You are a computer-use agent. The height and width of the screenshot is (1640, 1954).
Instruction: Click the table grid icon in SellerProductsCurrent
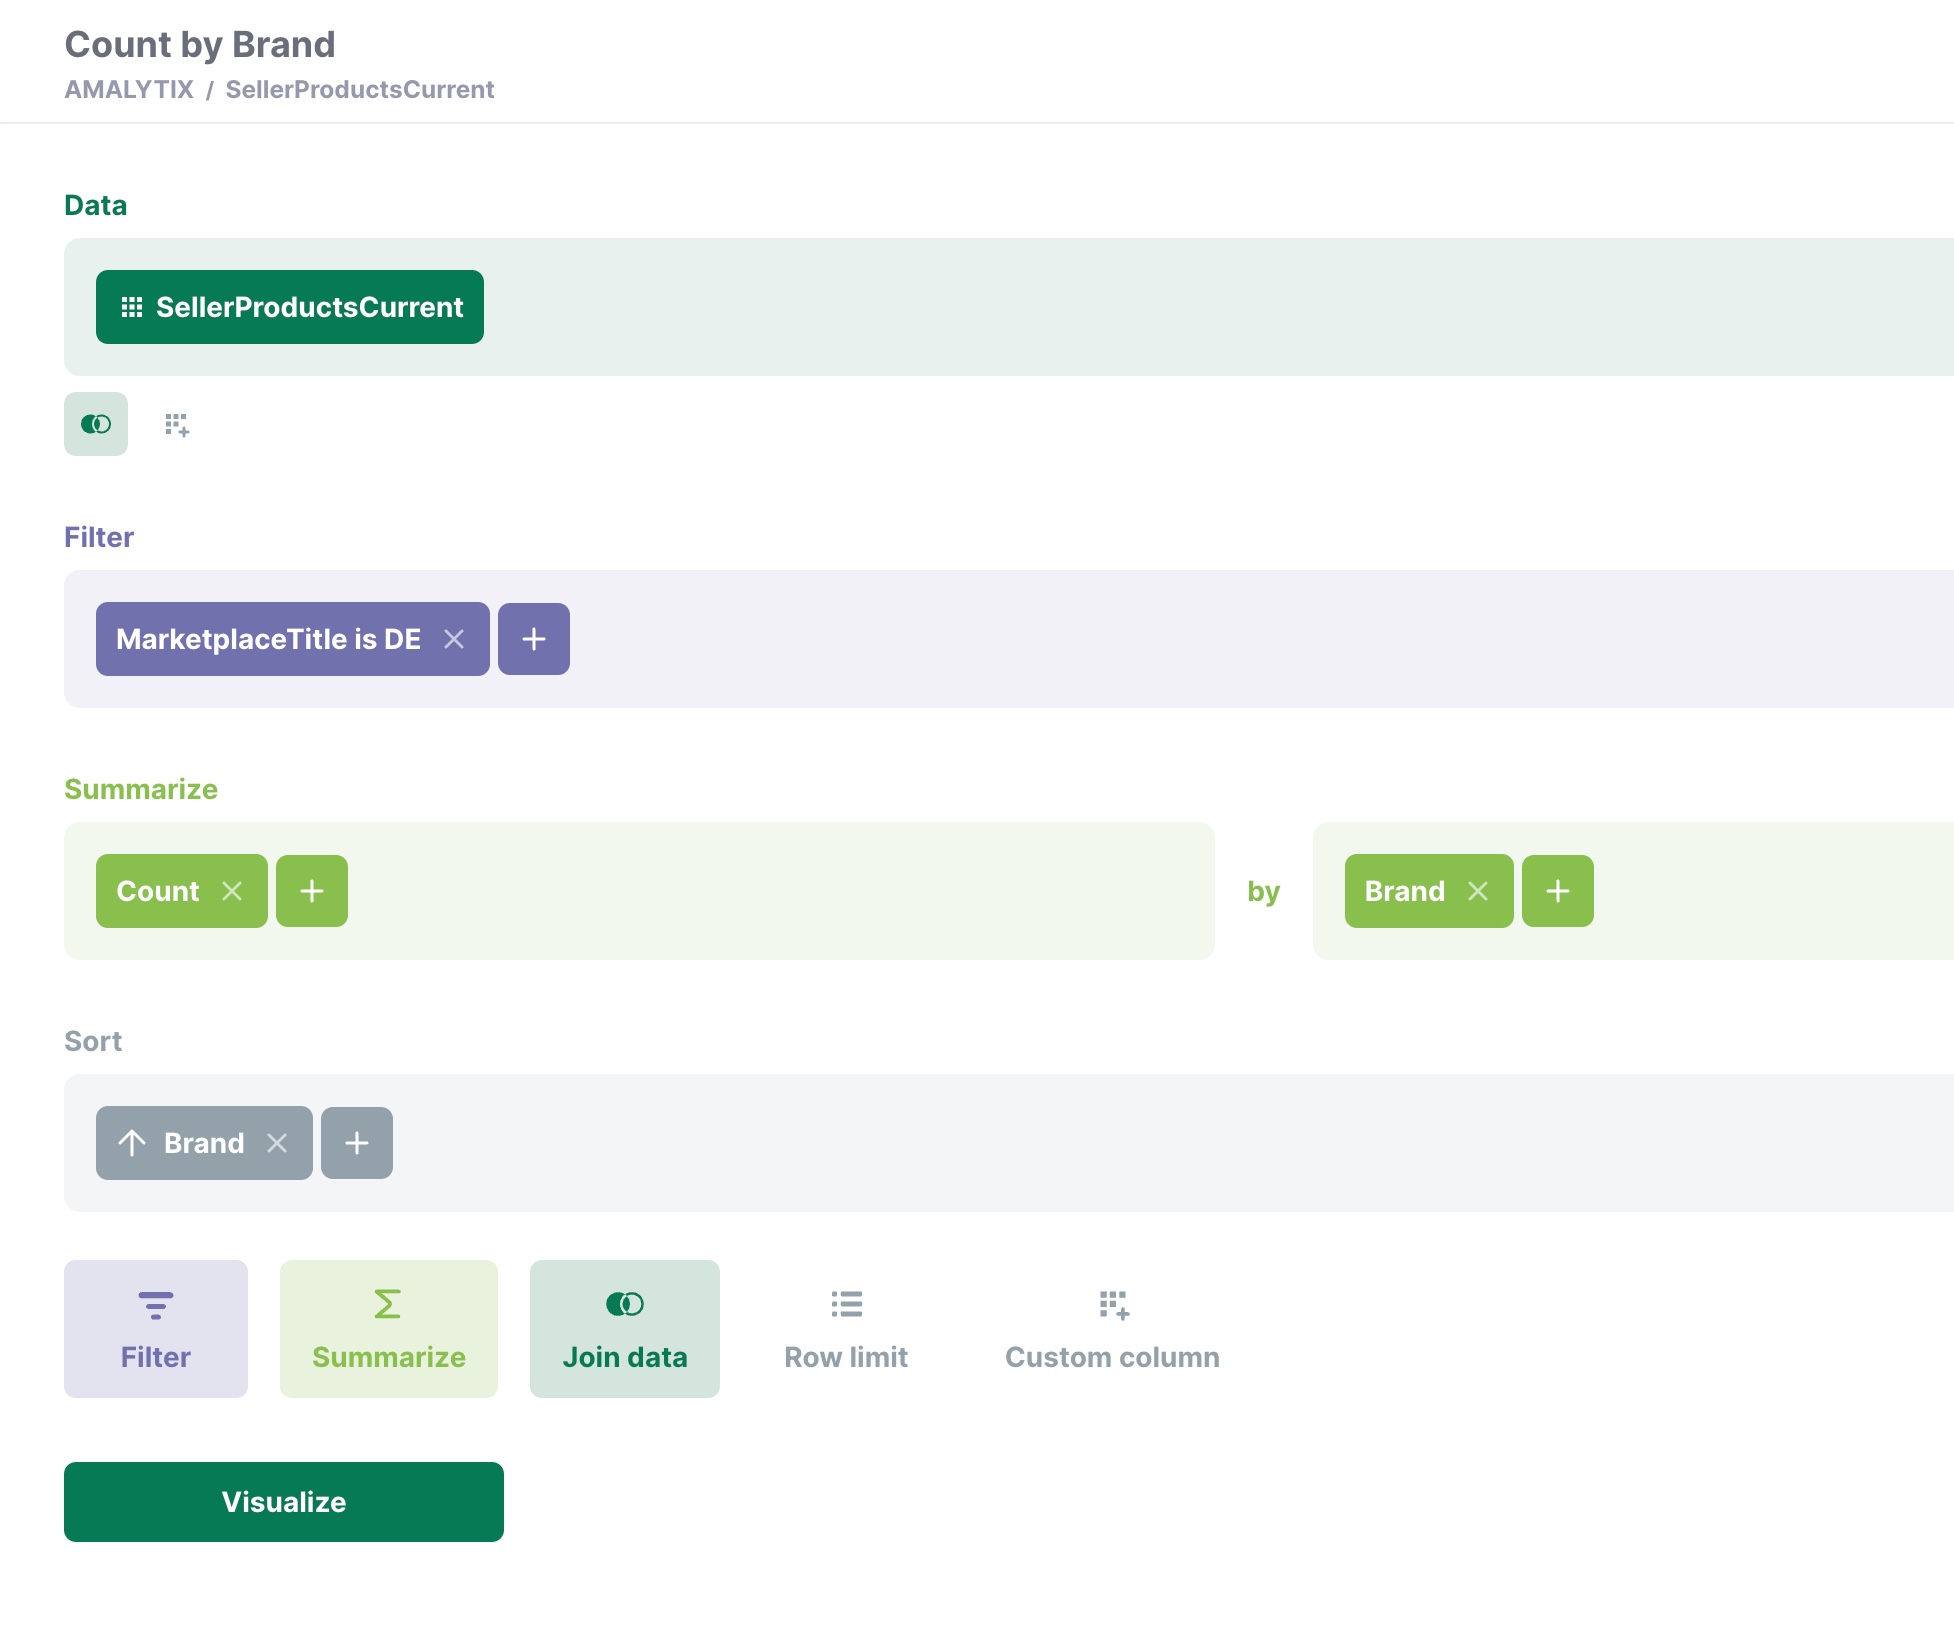point(132,307)
